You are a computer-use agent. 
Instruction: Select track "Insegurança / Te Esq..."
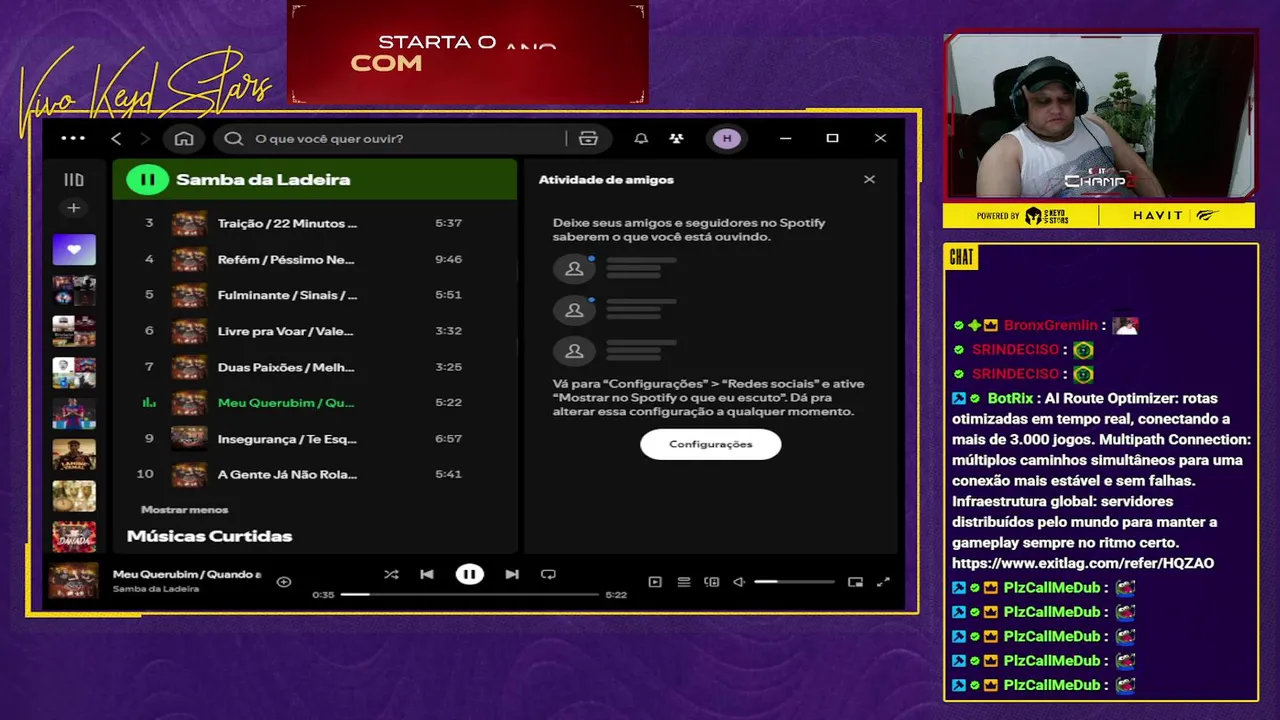click(x=315, y=439)
